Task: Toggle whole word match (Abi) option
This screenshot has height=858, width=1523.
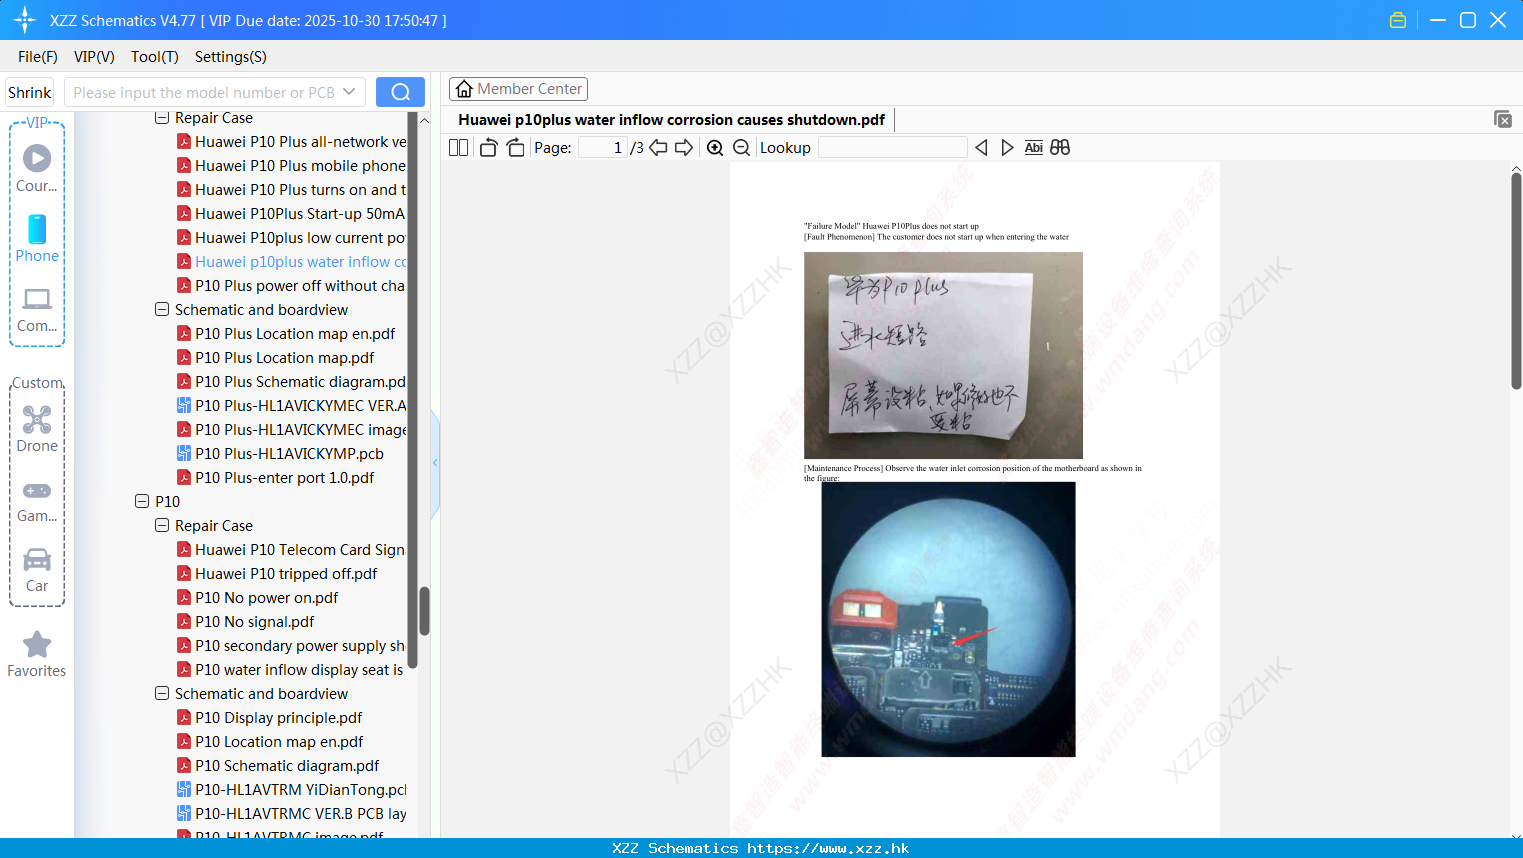Action: coord(1034,148)
